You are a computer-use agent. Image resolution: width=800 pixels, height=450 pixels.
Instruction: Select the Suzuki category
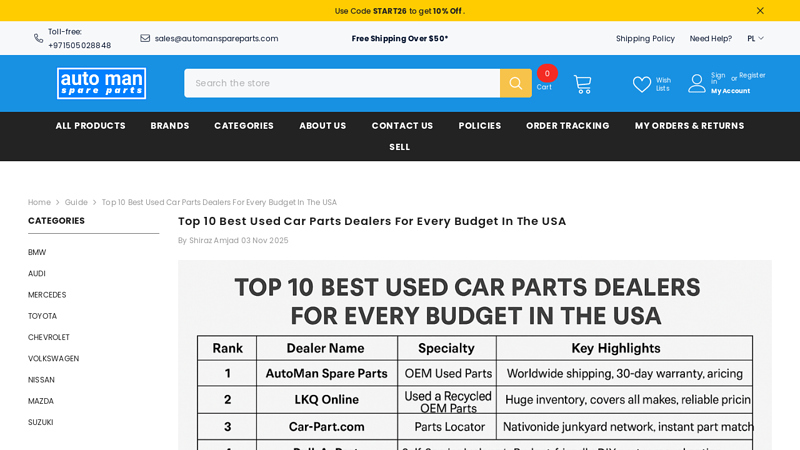pyautogui.click(x=40, y=422)
